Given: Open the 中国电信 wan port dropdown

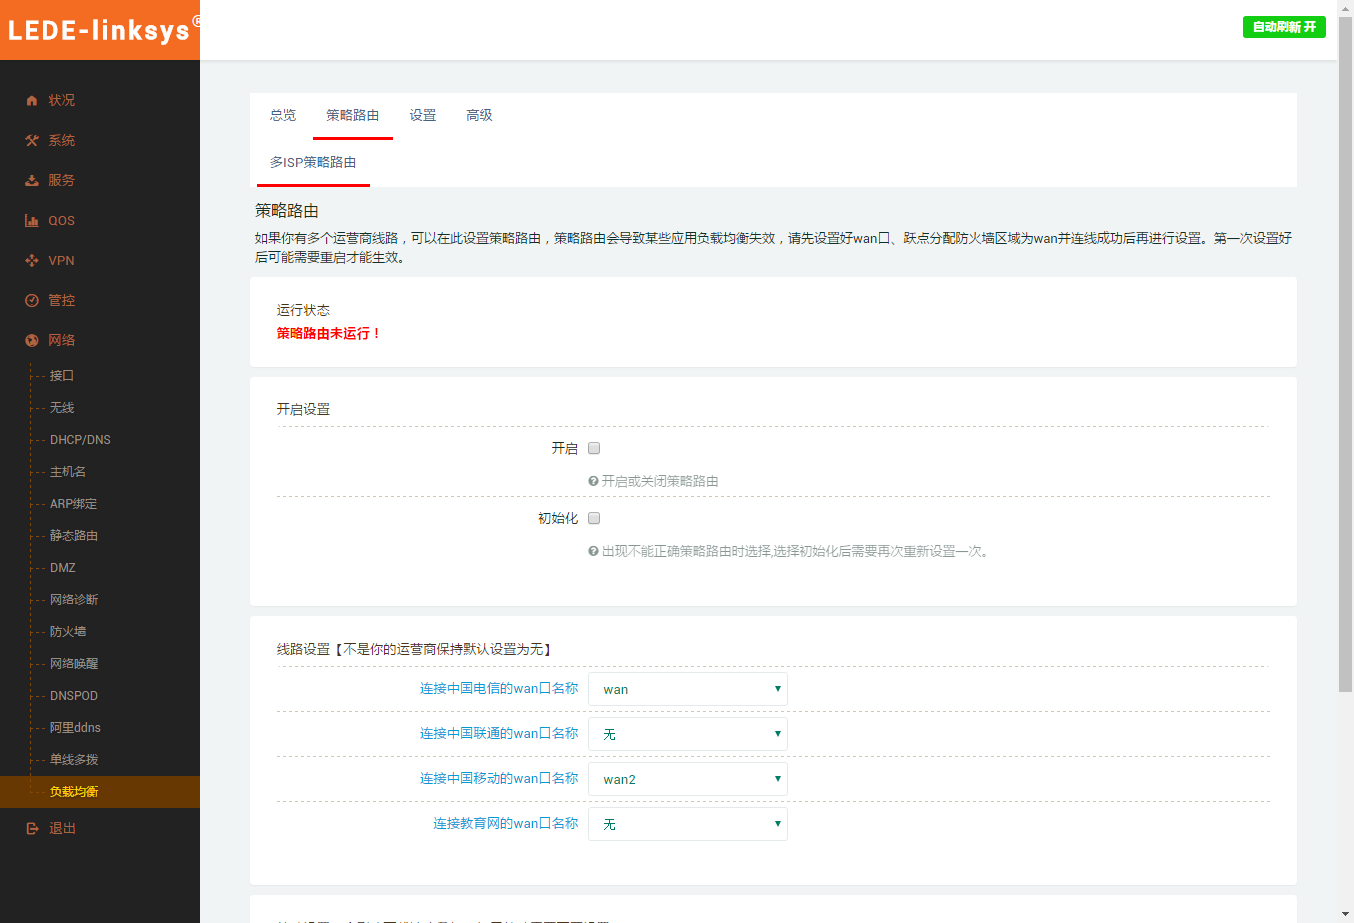Looking at the screenshot, I should point(688,689).
